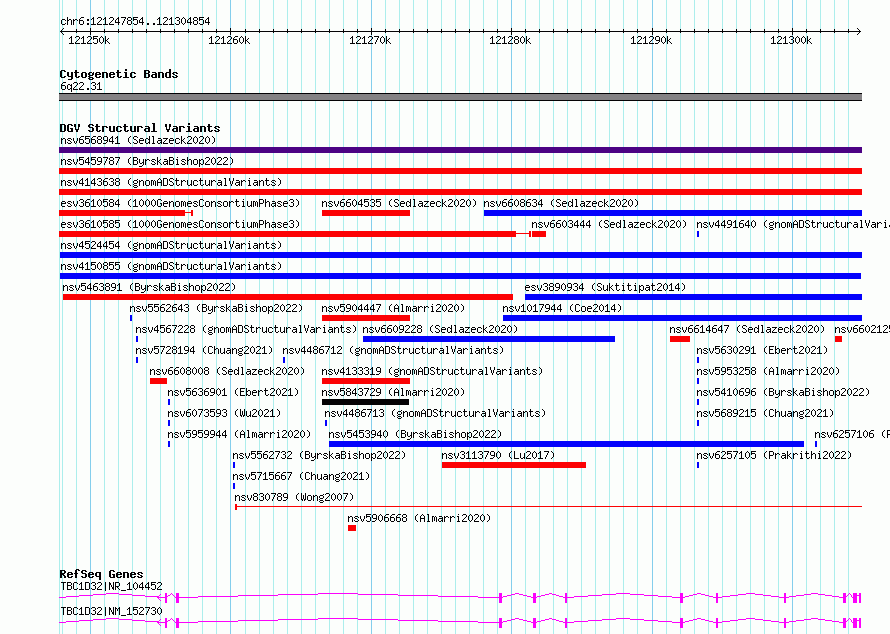The image size is (890, 634).
Task: Open nsv5959944 (Almarri2020) label
Action: pyautogui.click(x=239, y=434)
